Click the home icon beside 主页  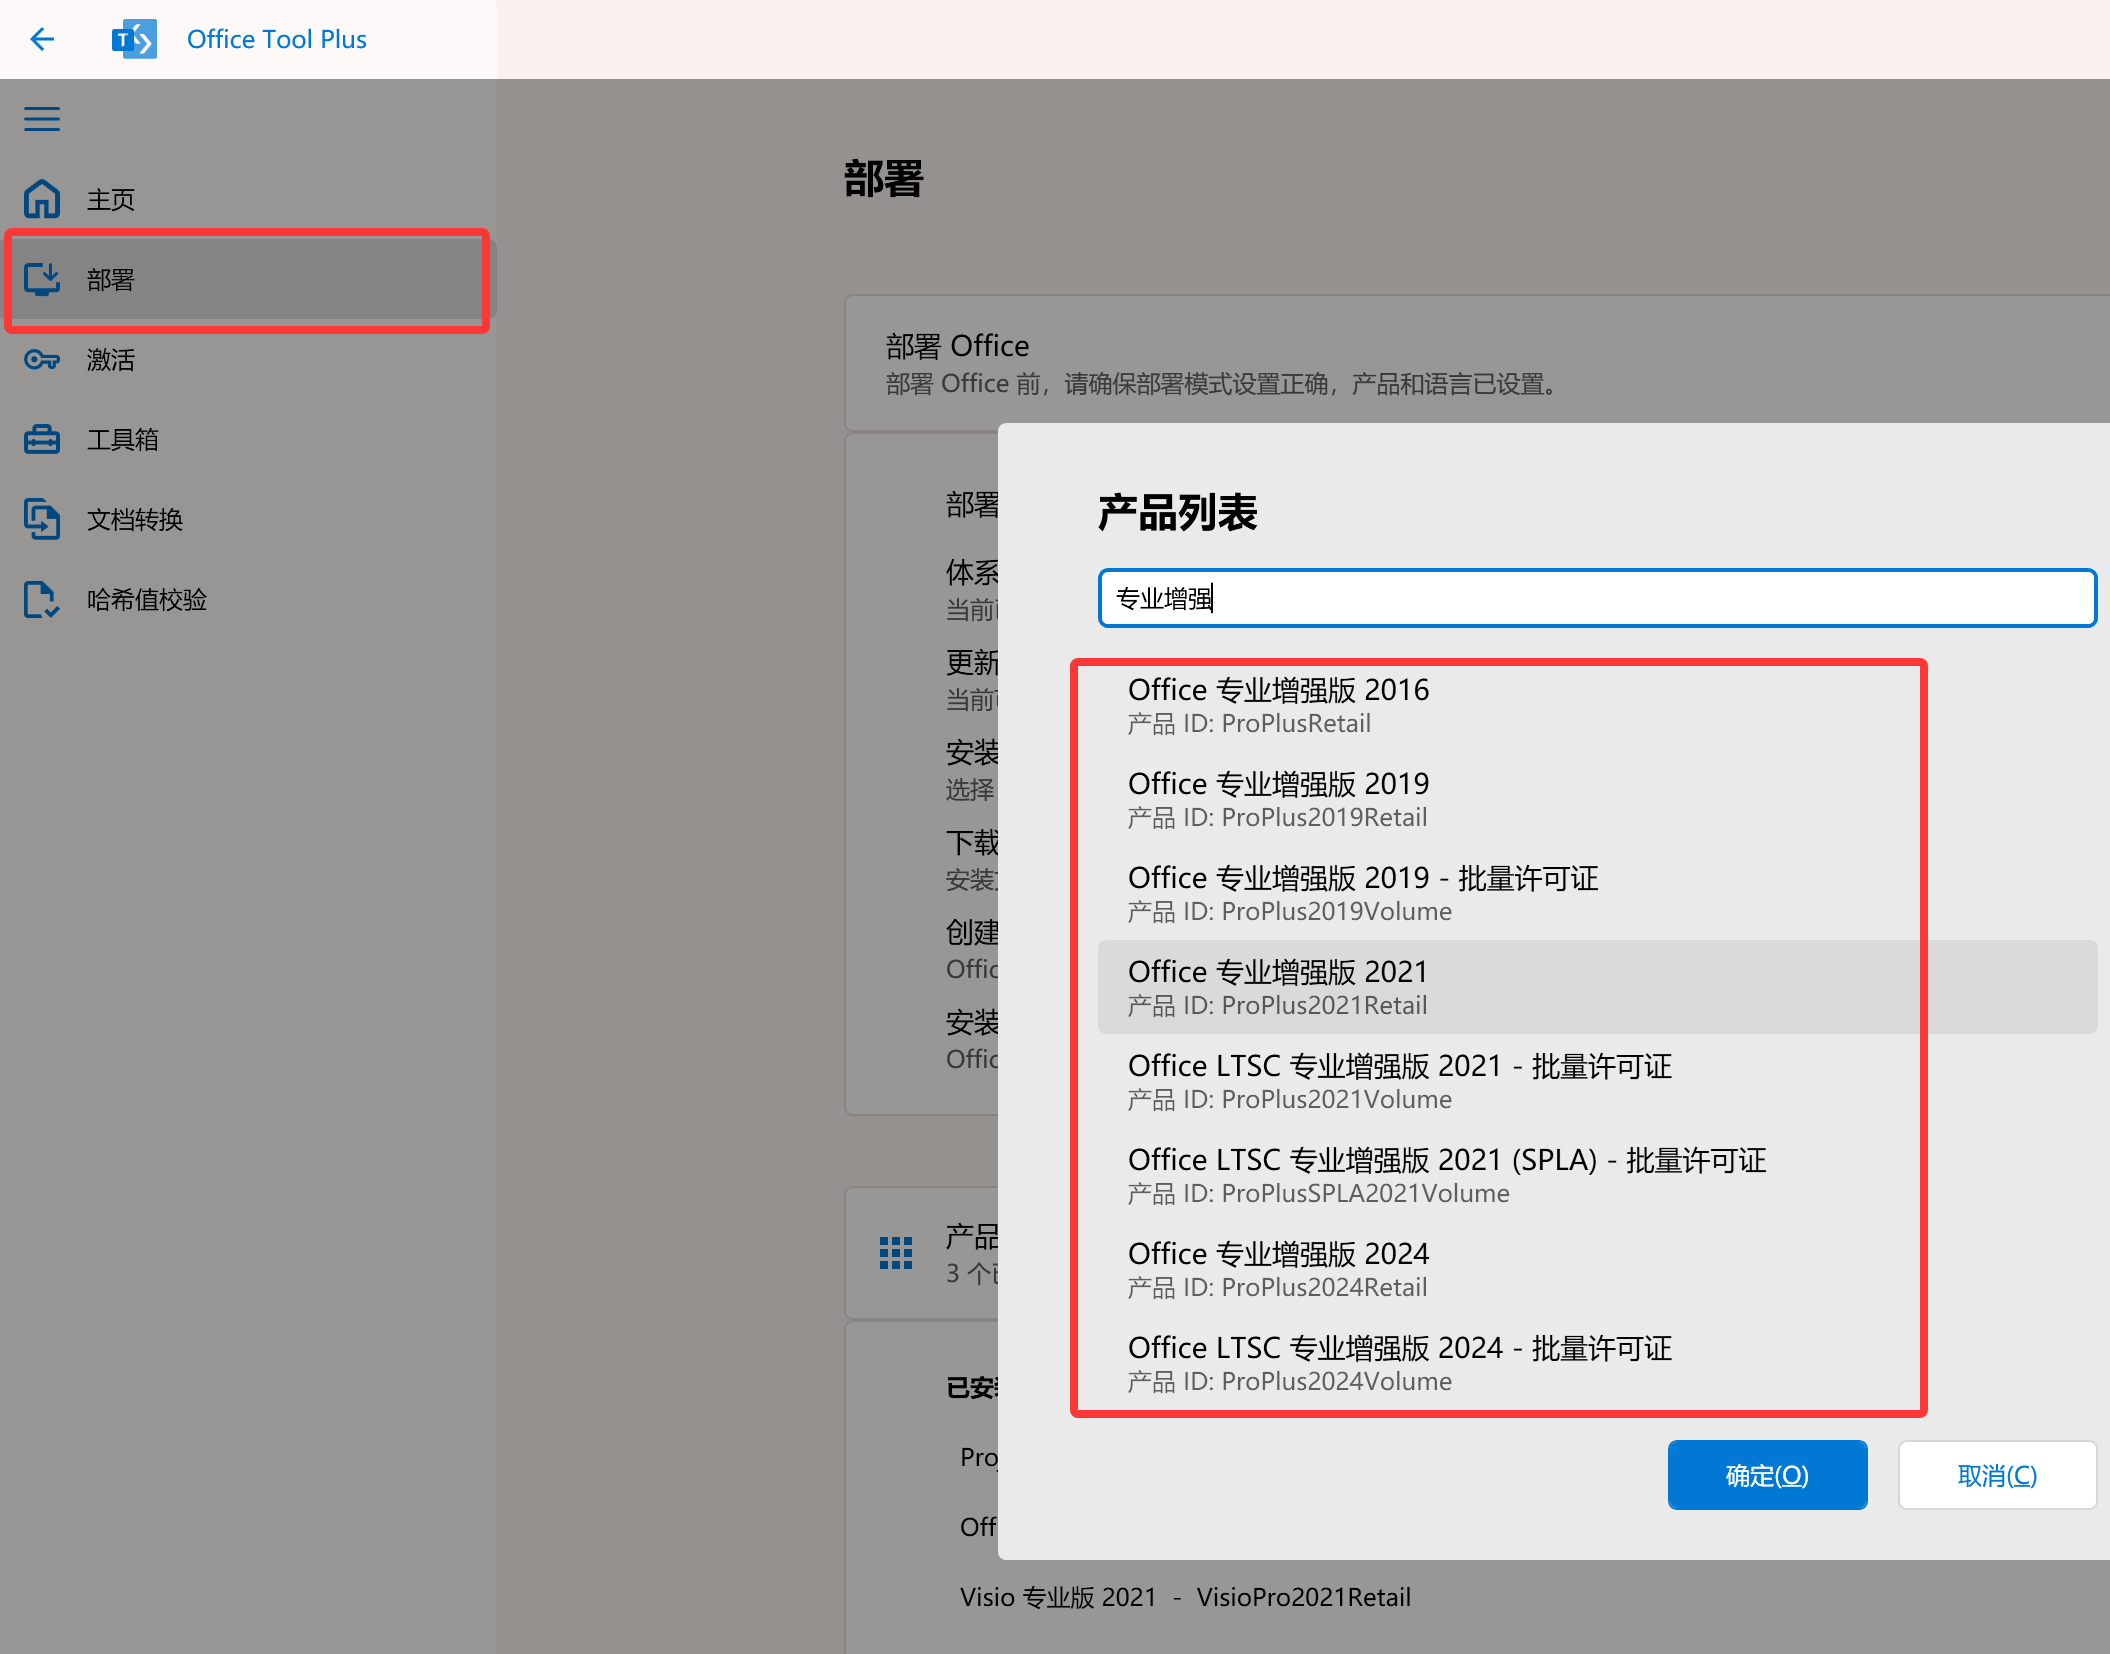point(42,199)
